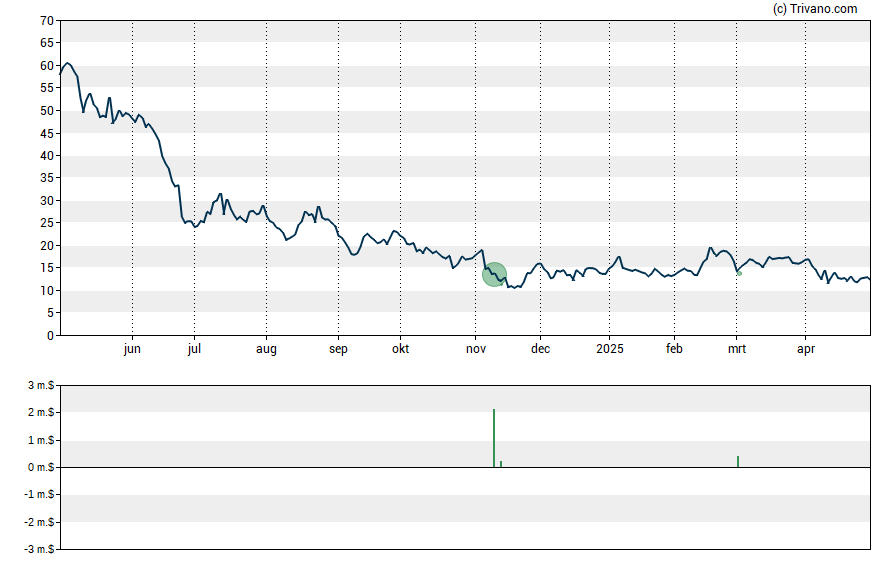Click the '30' y-axis label
888x565 pixels.
[x=47, y=201]
